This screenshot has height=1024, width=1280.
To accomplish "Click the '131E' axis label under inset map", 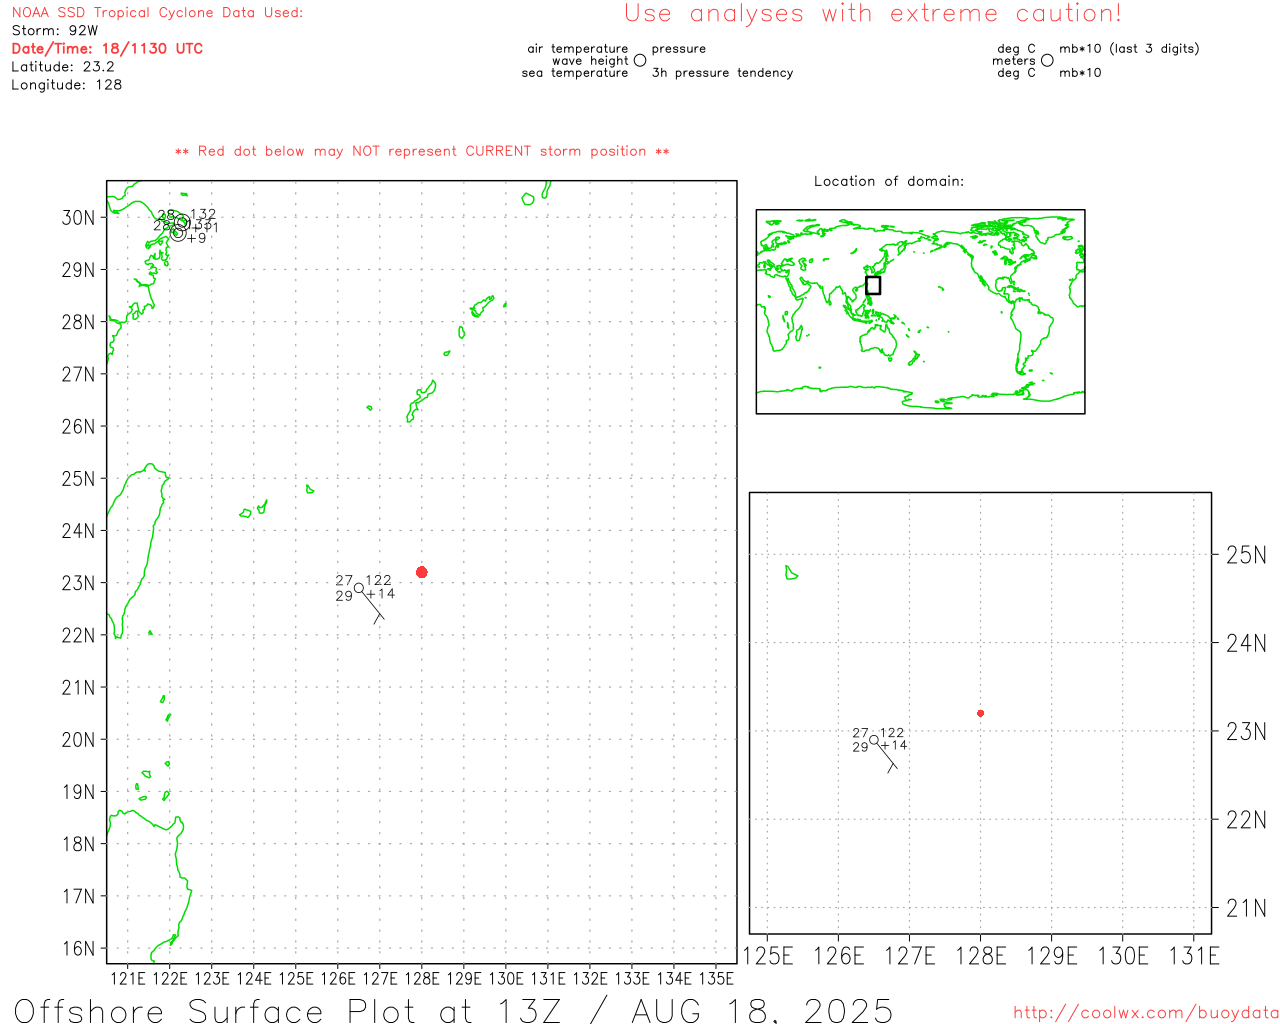I will tap(1194, 956).
